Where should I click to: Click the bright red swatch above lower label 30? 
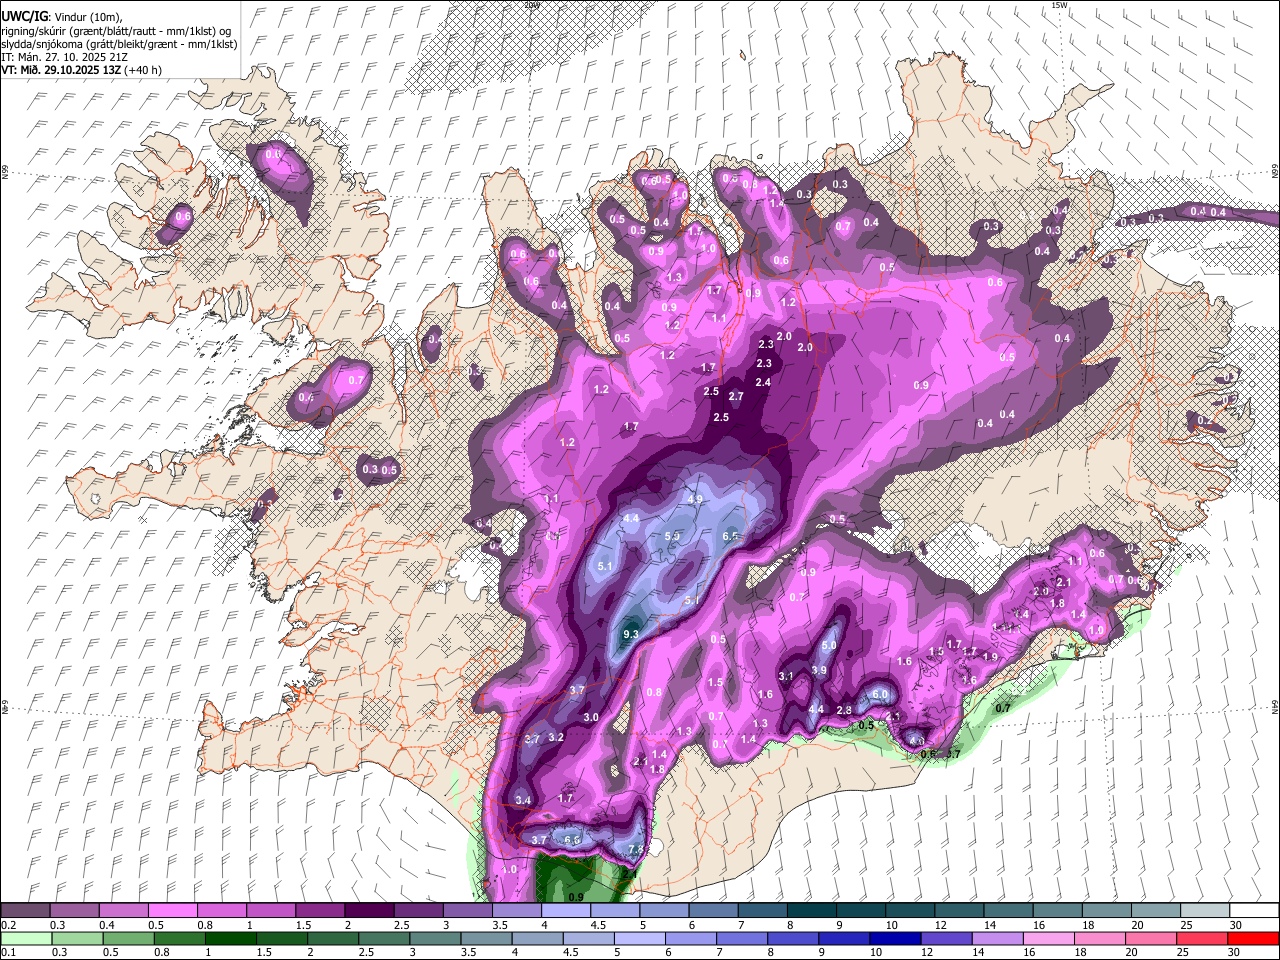coord(1253,939)
